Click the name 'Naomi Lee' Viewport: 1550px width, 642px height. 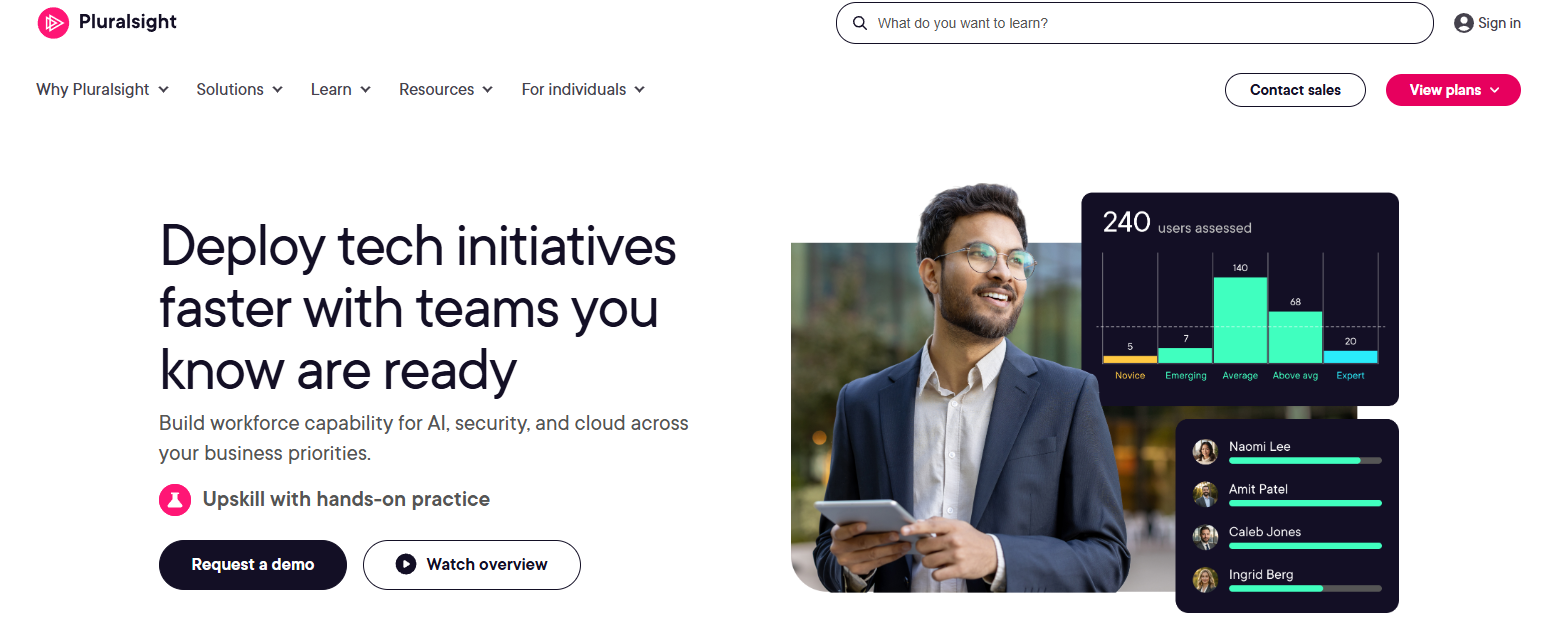pyautogui.click(x=1259, y=447)
